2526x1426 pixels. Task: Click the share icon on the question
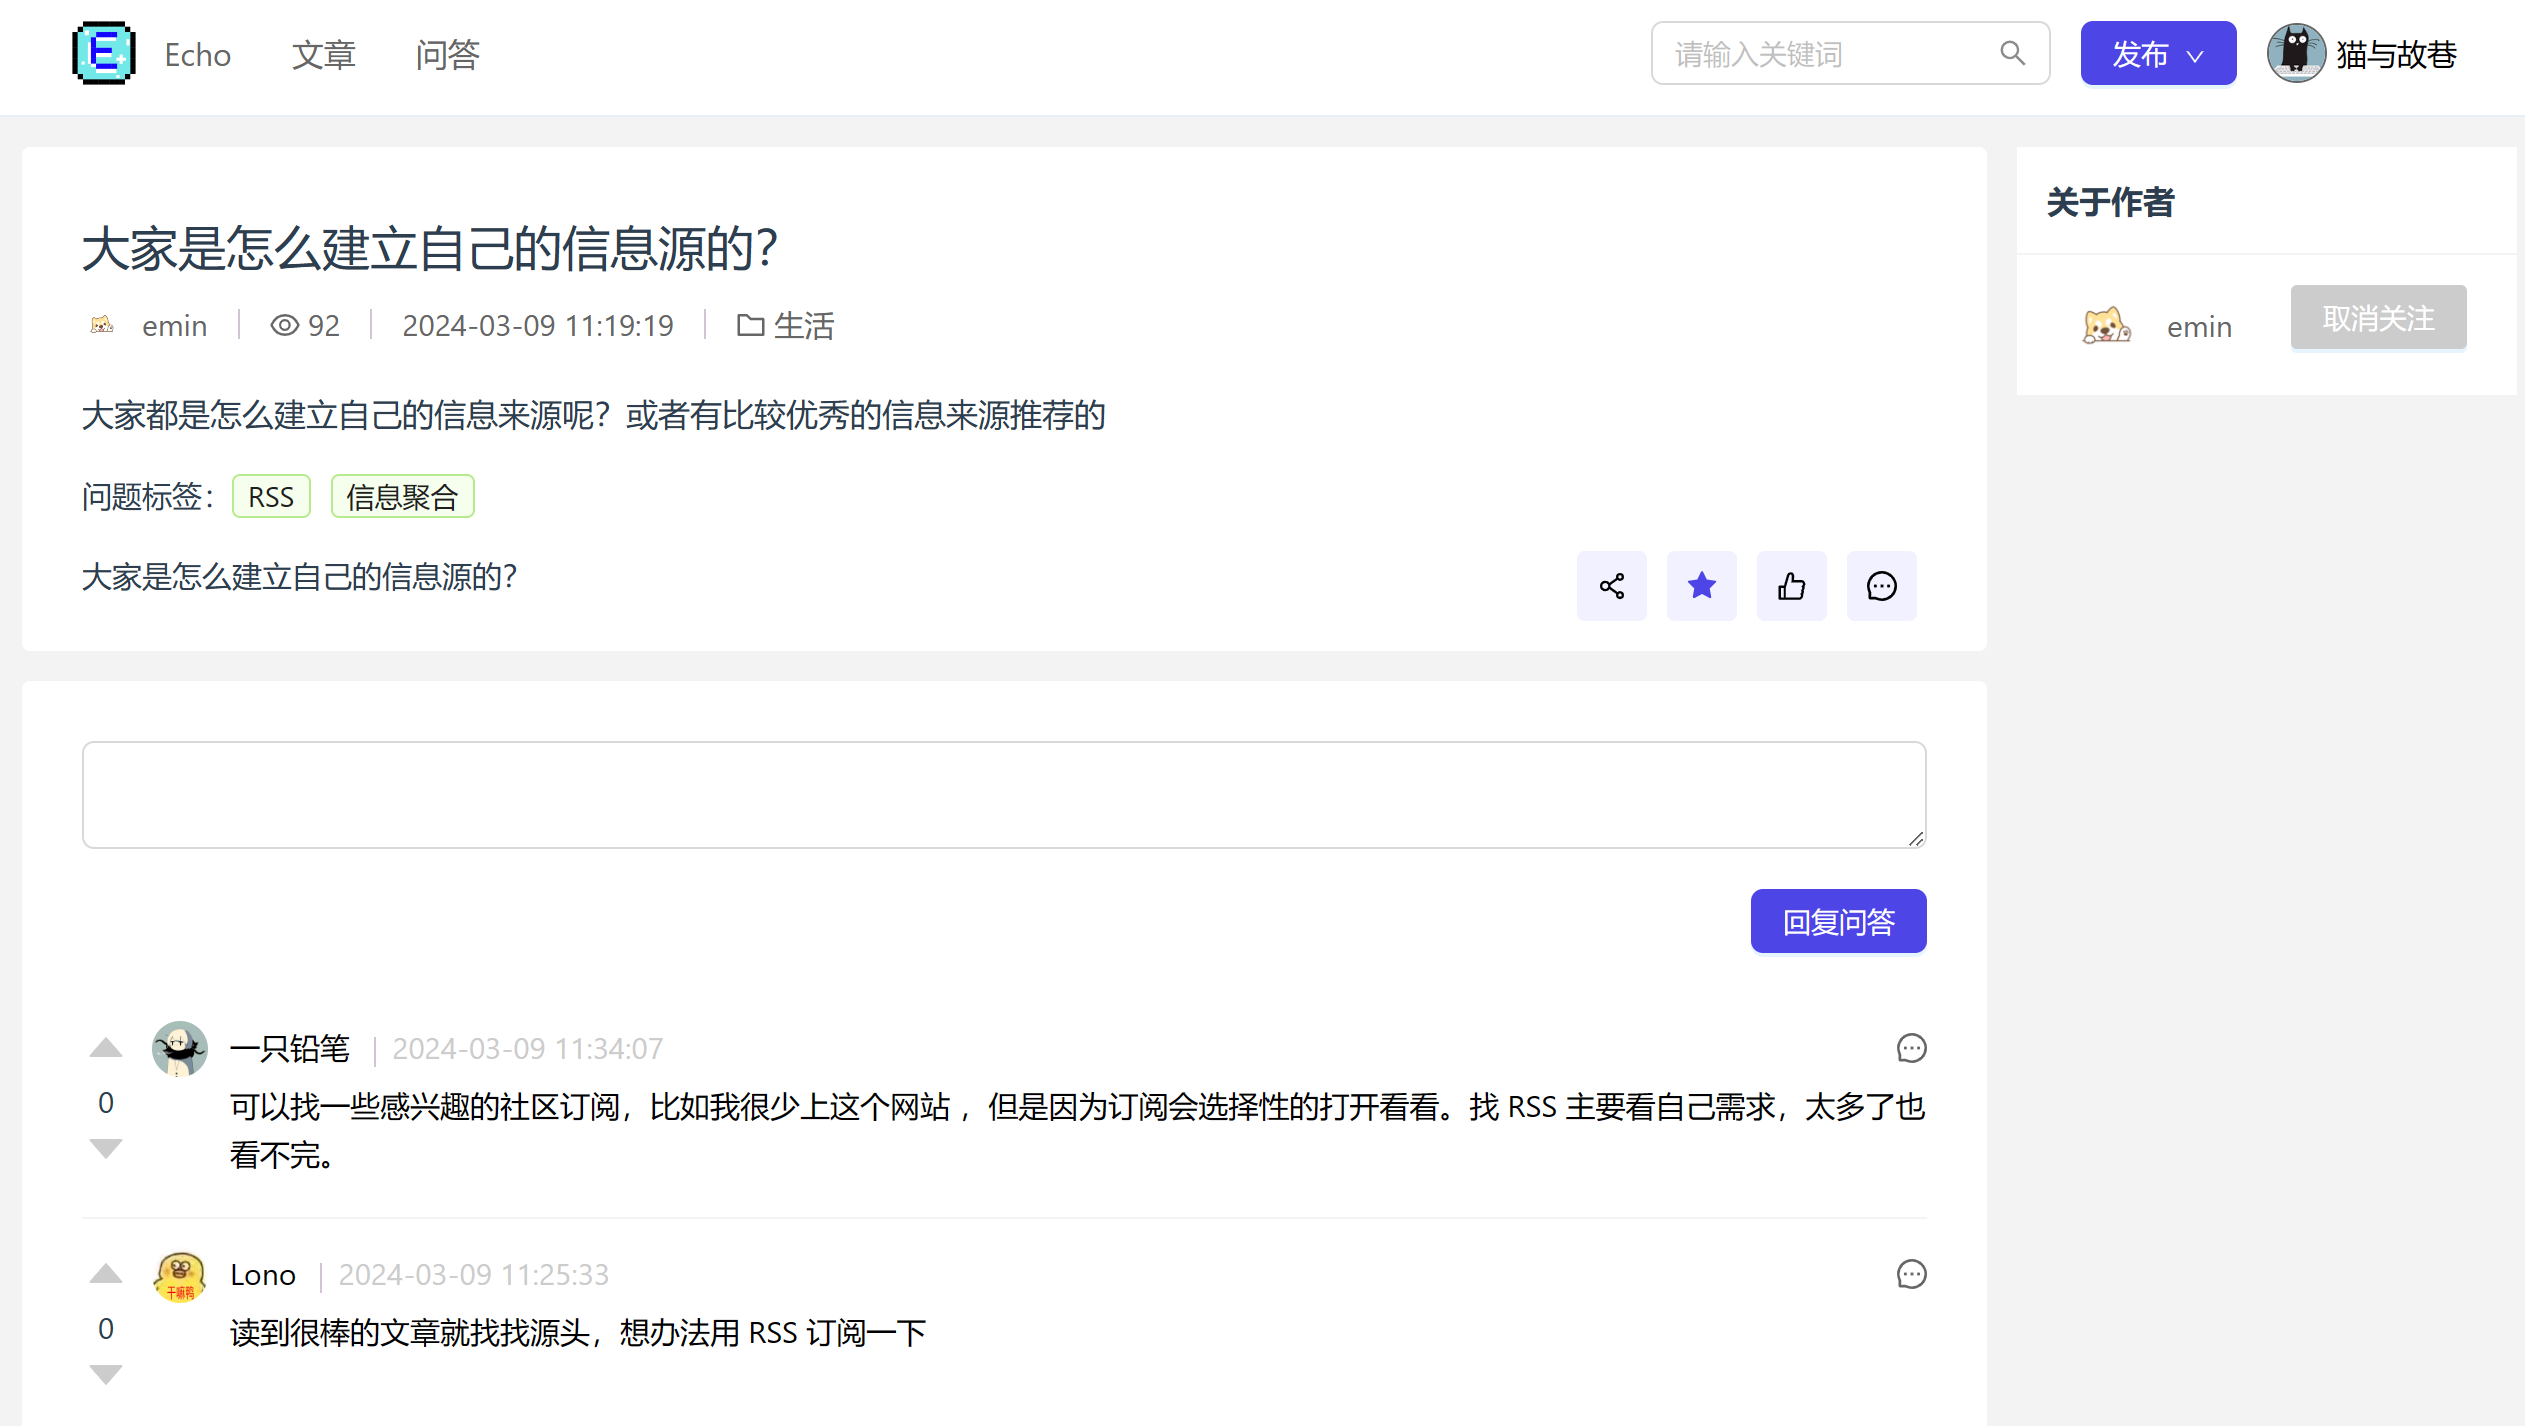(1611, 586)
